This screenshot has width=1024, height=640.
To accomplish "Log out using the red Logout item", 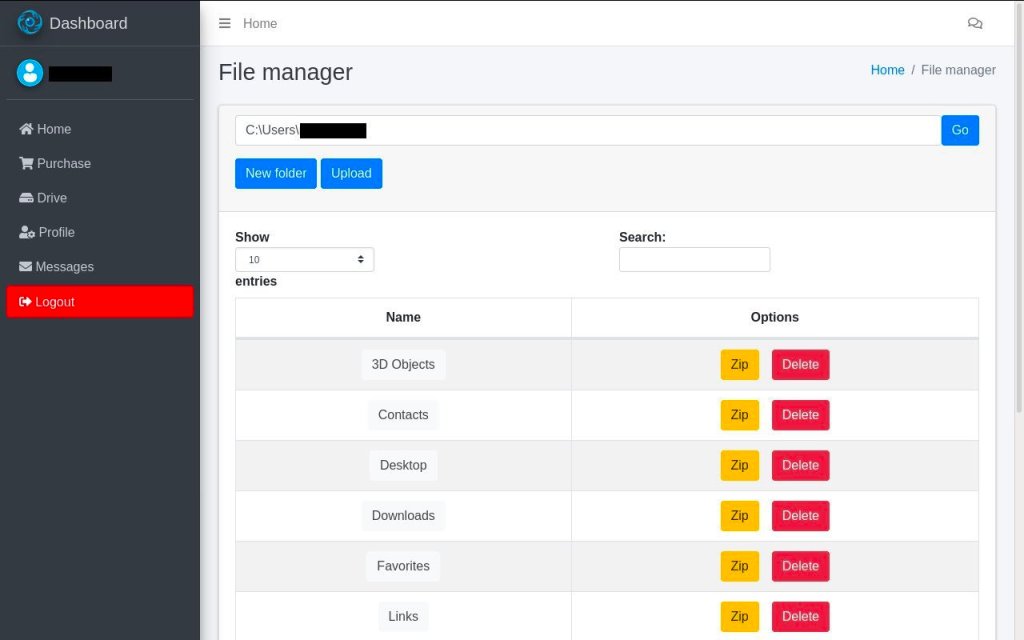I will tap(99, 302).
